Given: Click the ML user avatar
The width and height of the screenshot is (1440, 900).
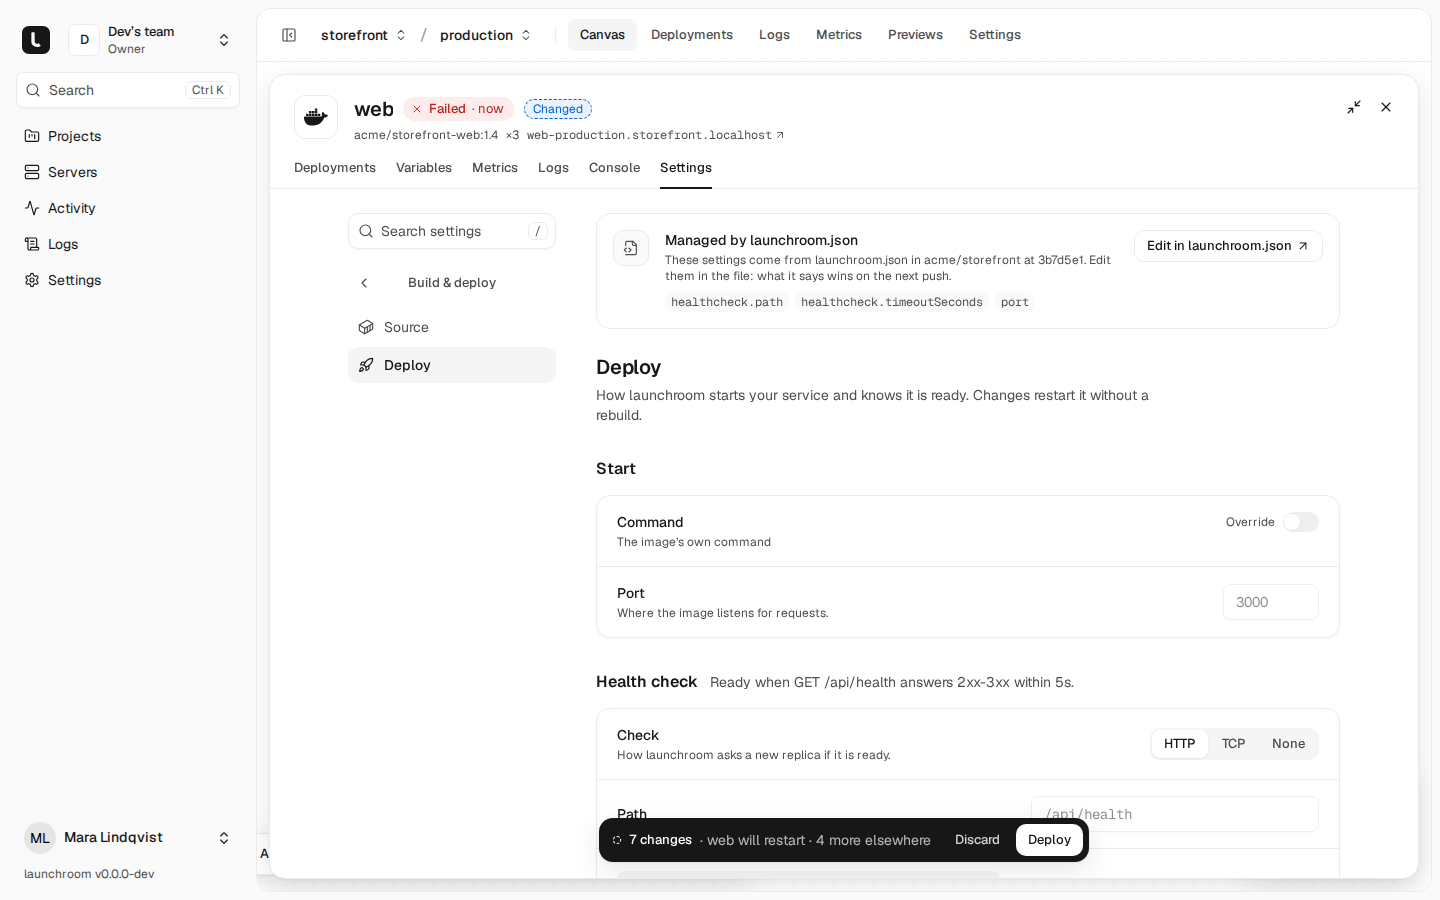Looking at the screenshot, I should tap(40, 838).
